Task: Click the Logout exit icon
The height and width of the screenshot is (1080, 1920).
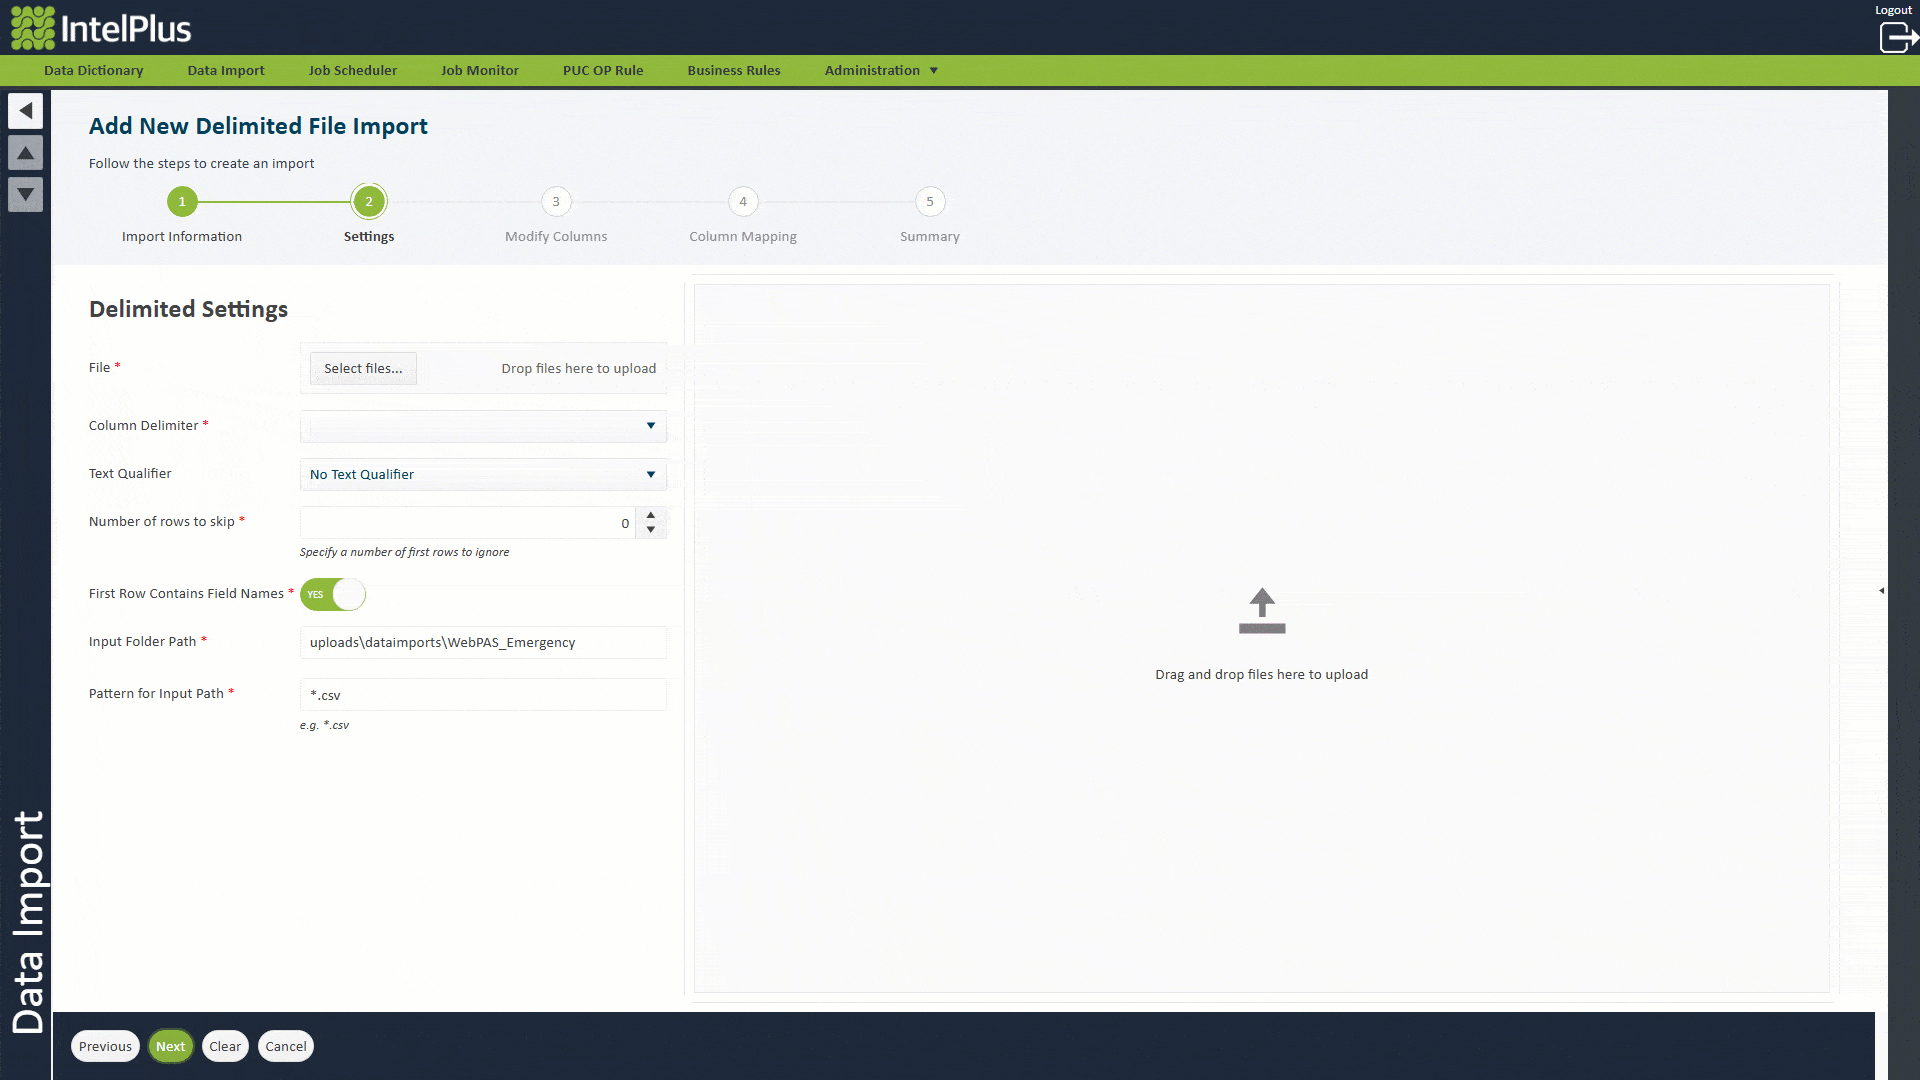Action: click(1897, 37)
